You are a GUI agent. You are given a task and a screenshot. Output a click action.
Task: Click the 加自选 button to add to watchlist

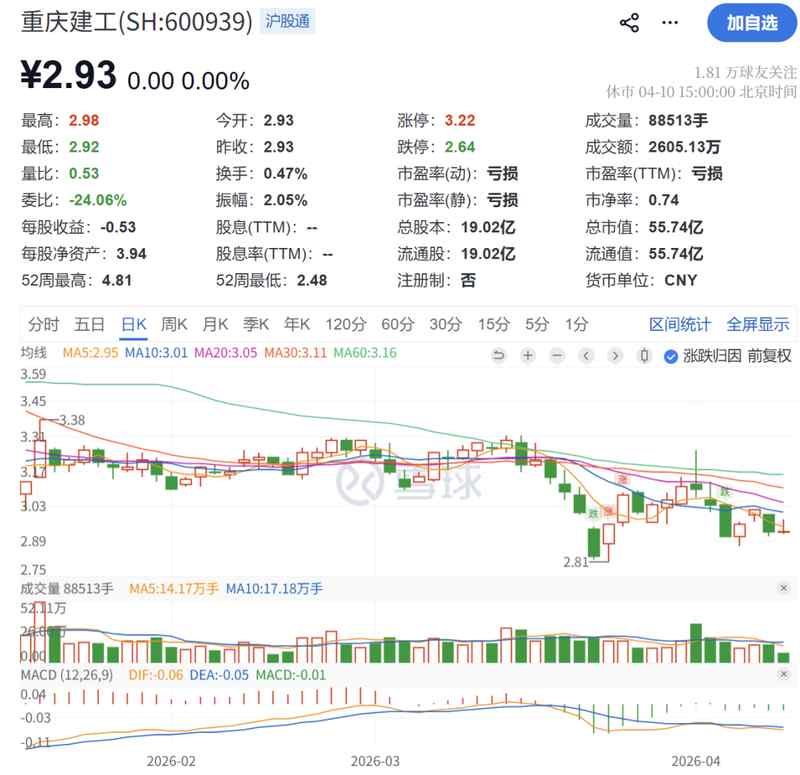pos(751,22)
